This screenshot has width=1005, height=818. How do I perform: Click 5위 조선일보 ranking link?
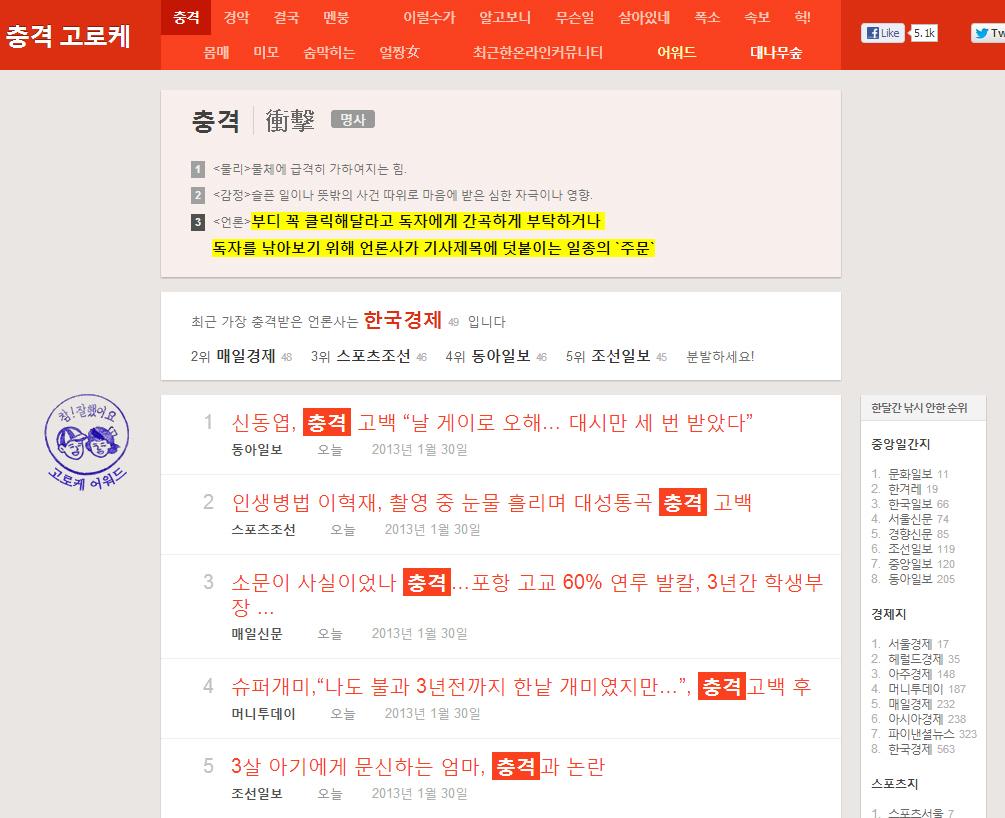[x=620, y=356]
